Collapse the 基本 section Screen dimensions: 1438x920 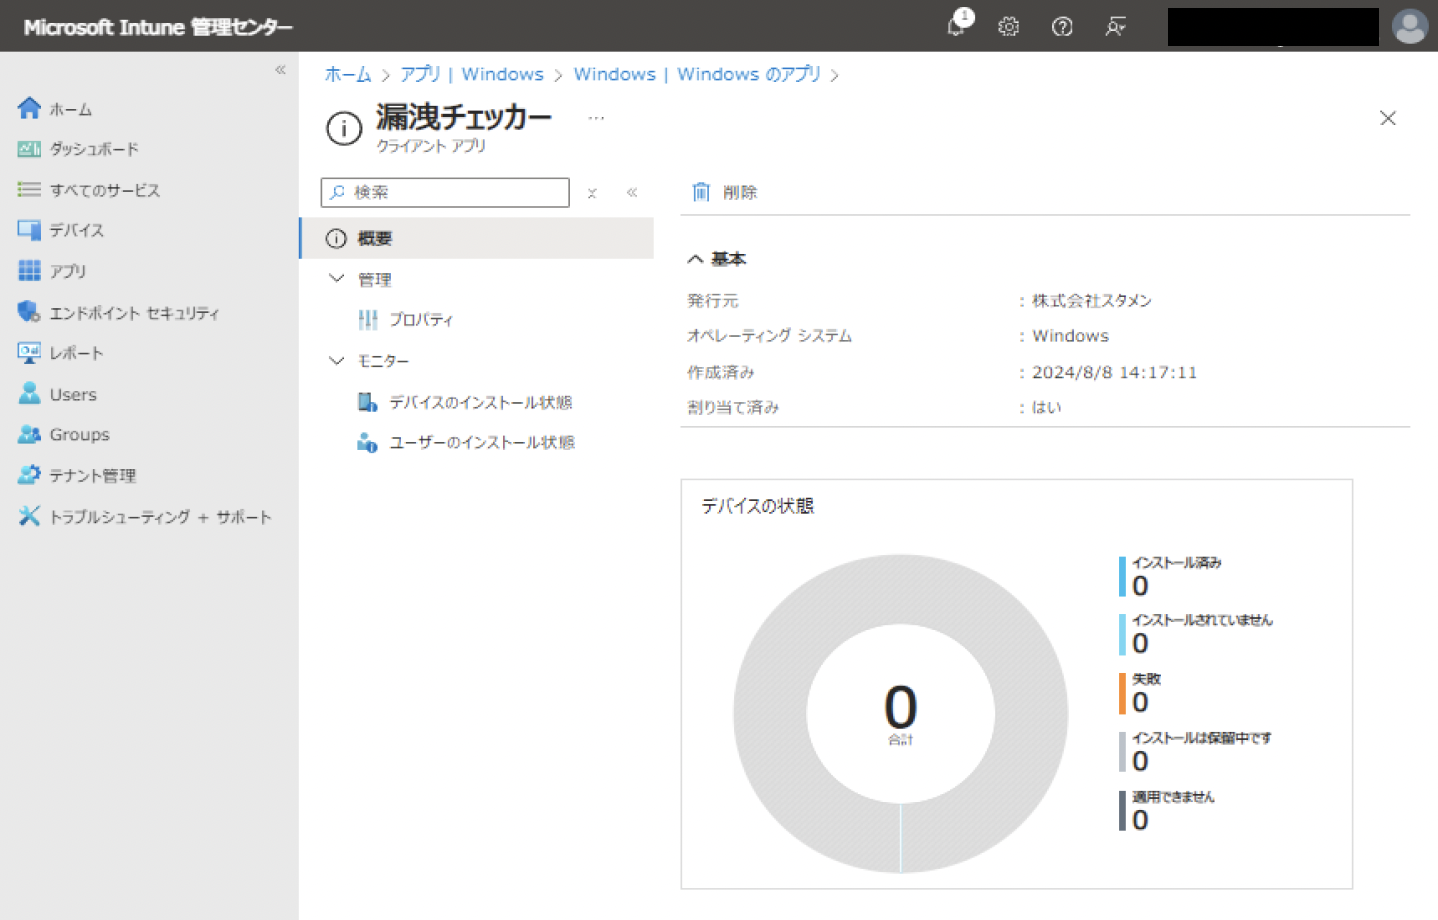717,259
